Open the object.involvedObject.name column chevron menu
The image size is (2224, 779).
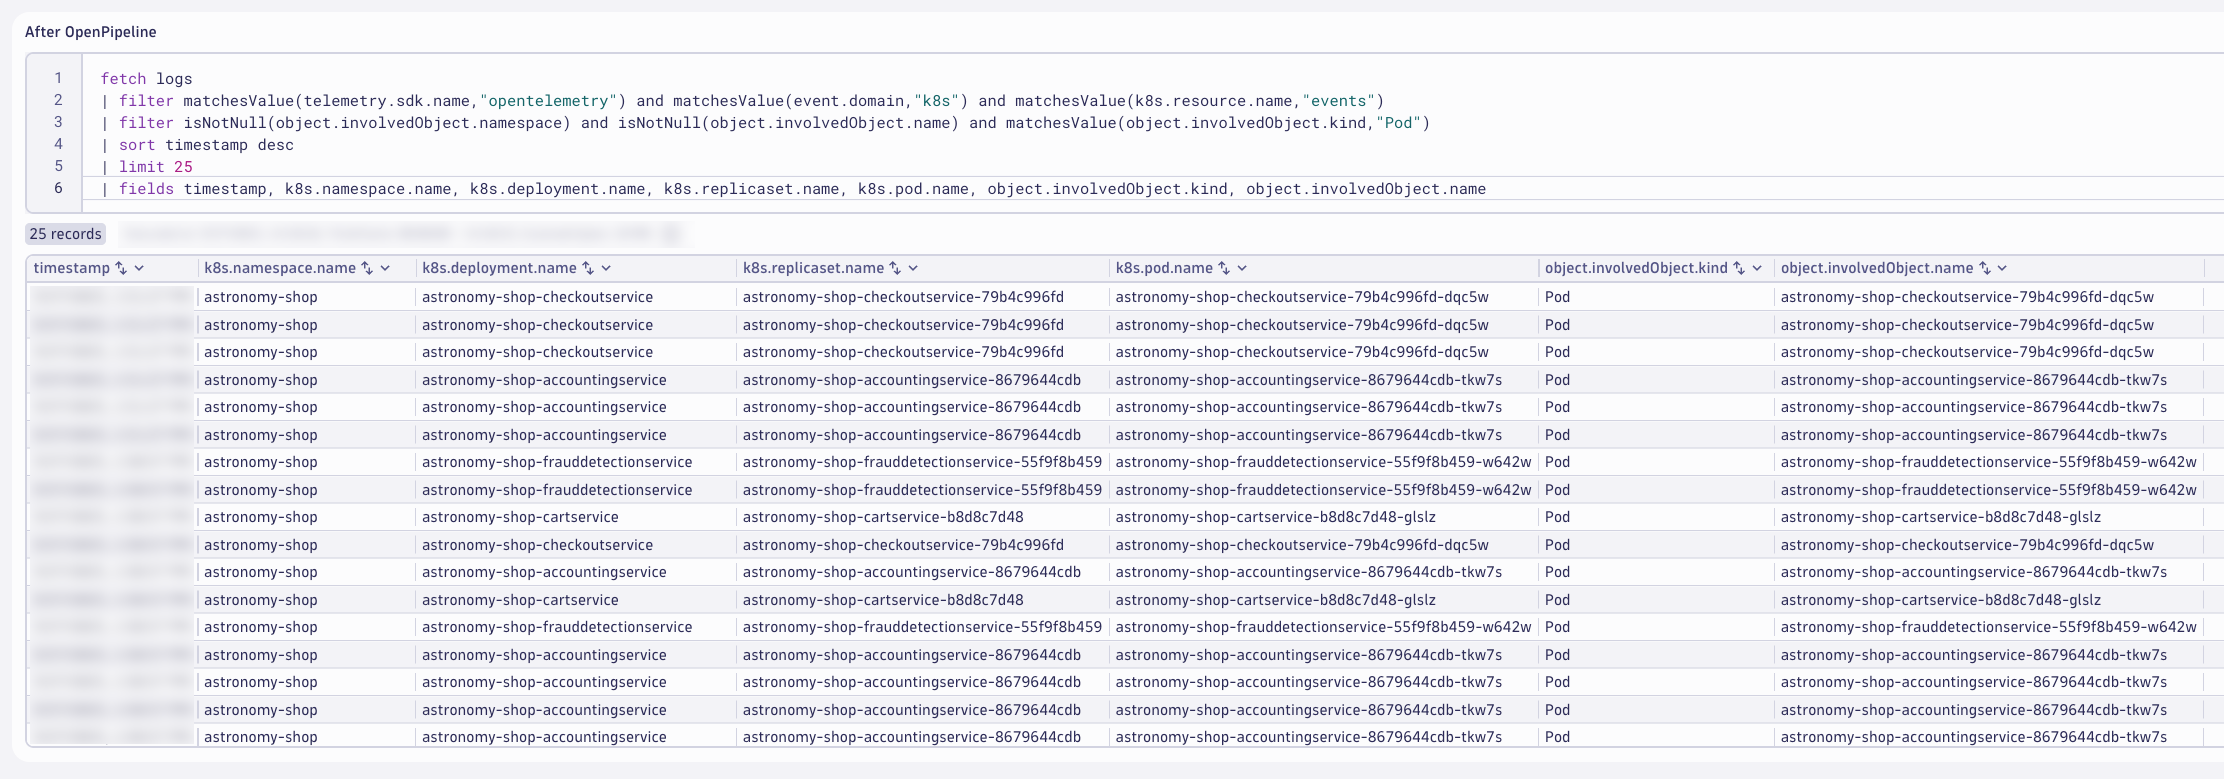coord(2002,268)
